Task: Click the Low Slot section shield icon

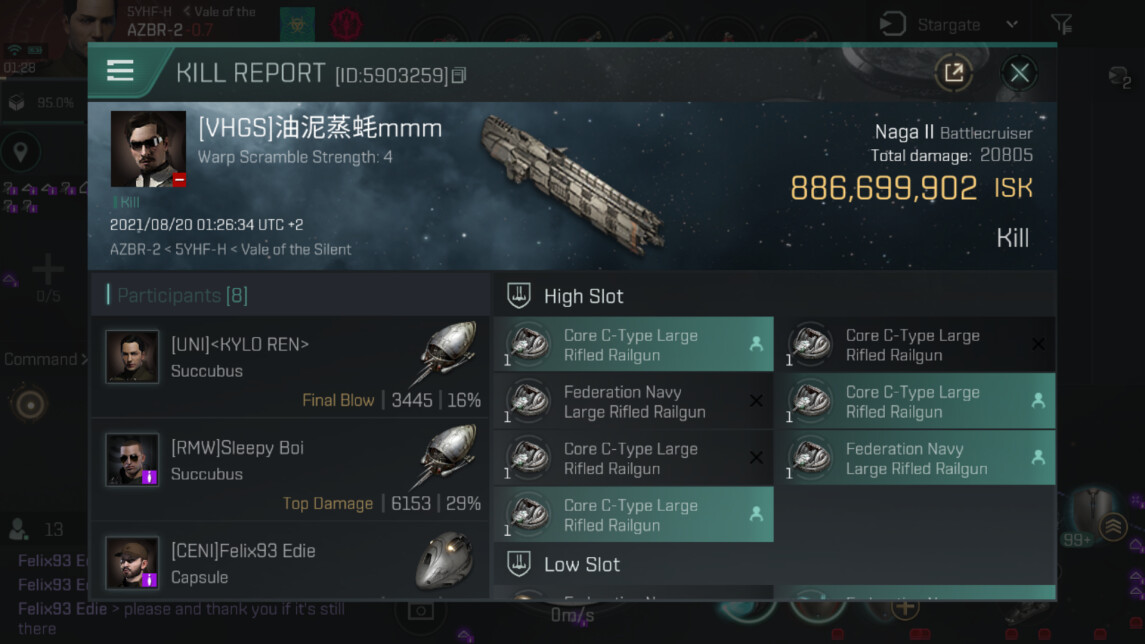Action: (518, 564)
